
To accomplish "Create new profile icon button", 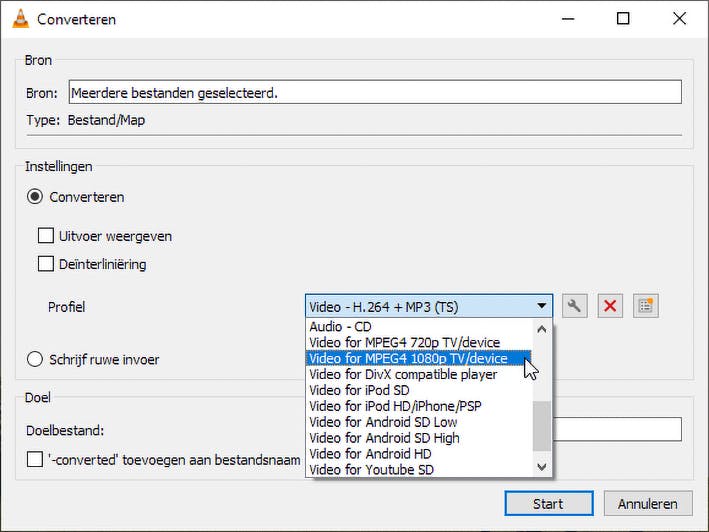I will tap(645, 306).
